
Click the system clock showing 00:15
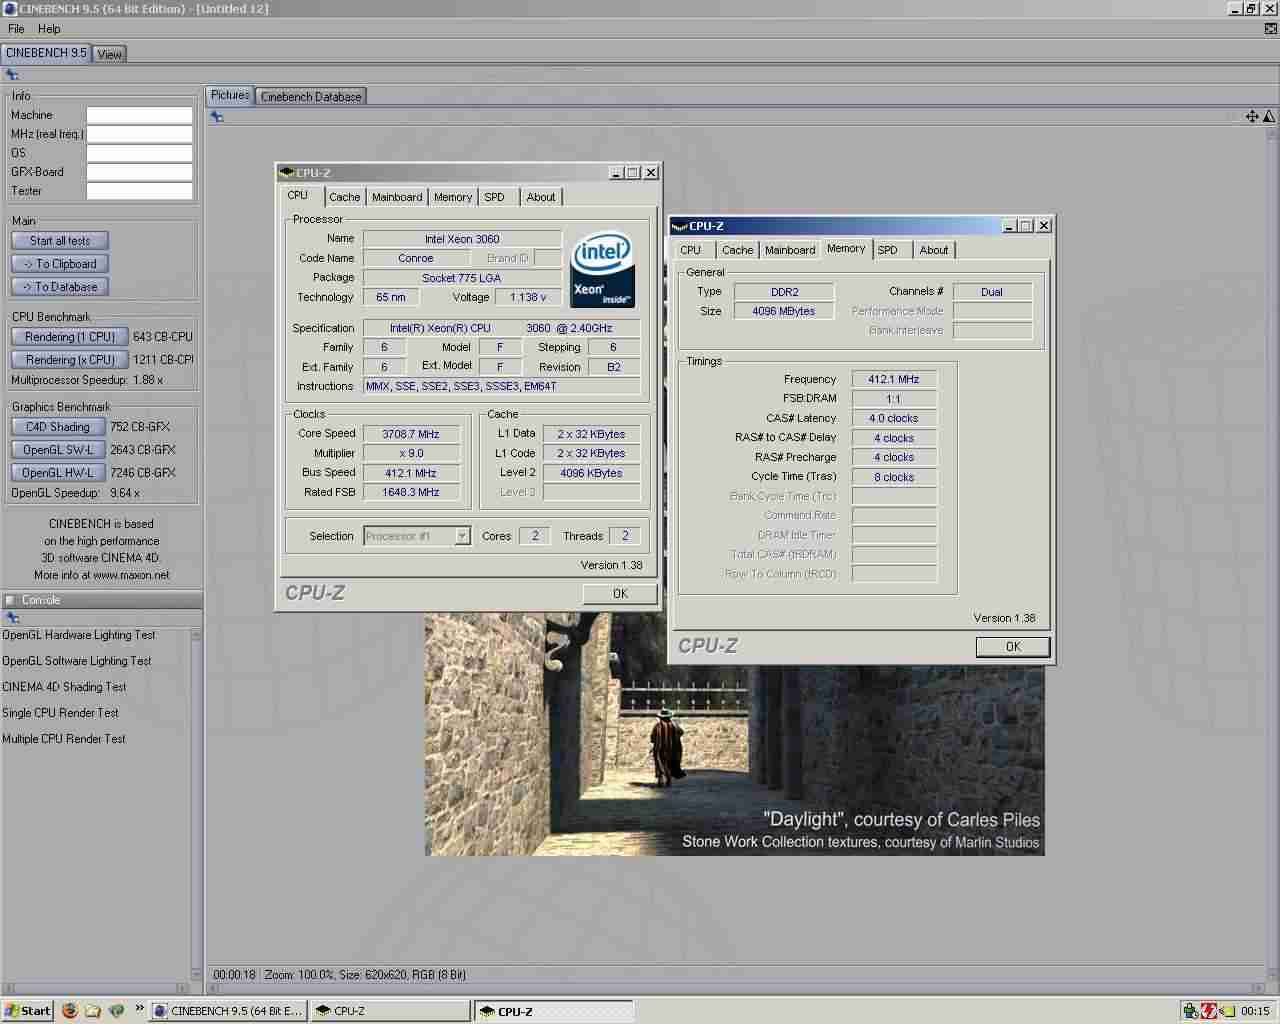[x=1255, y=1011]
